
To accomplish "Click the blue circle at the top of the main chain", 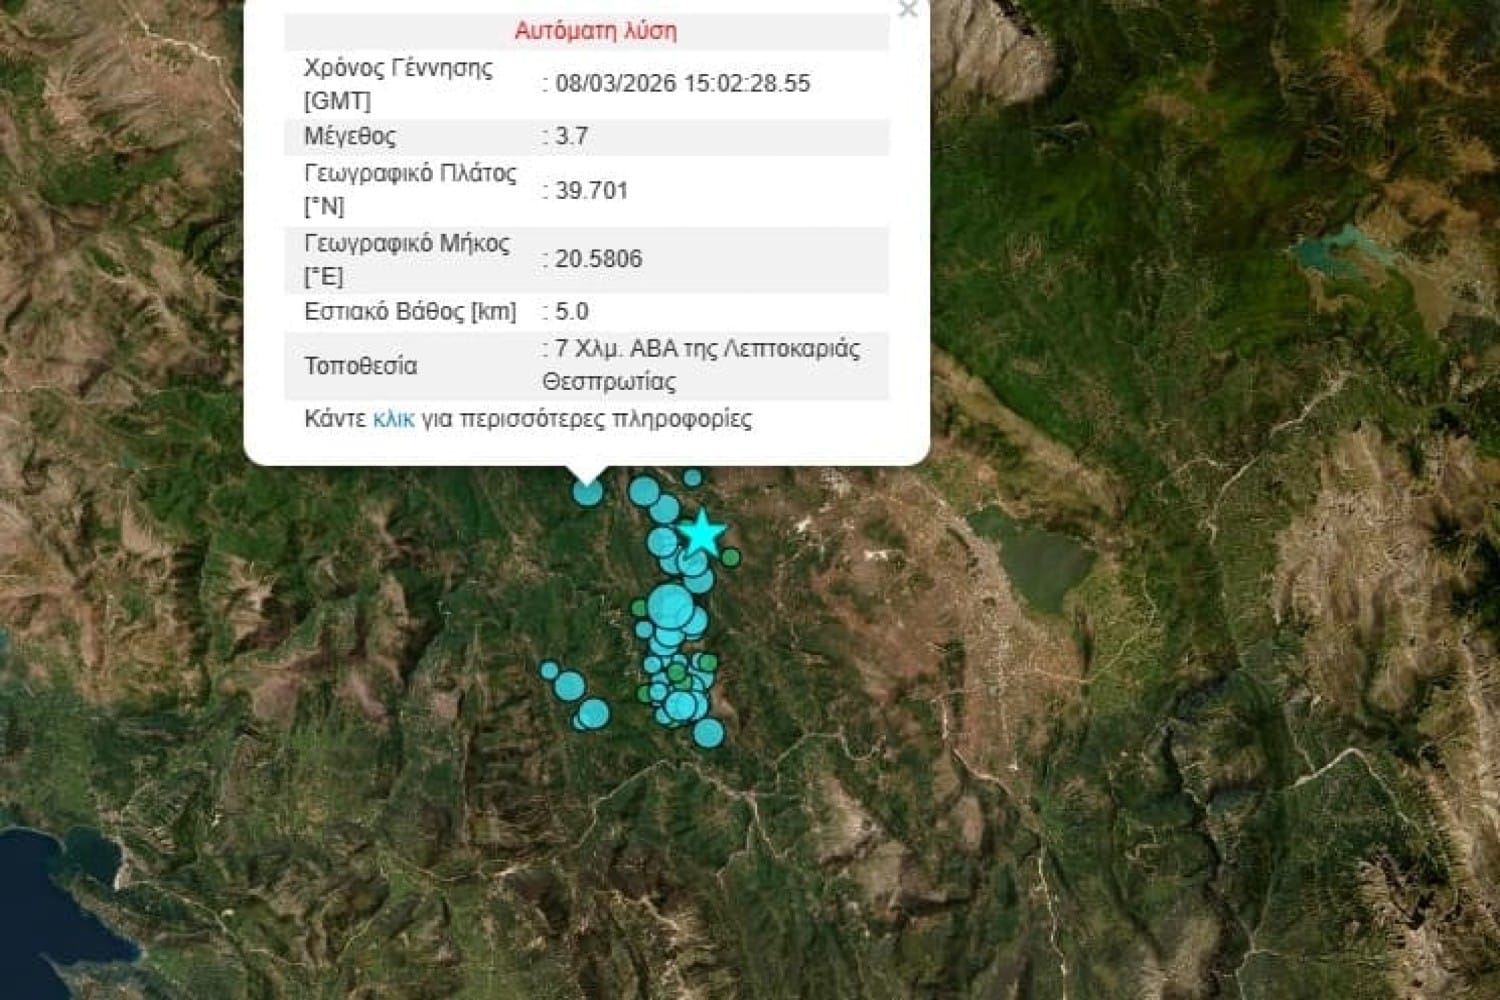I will tap(644, 491).
